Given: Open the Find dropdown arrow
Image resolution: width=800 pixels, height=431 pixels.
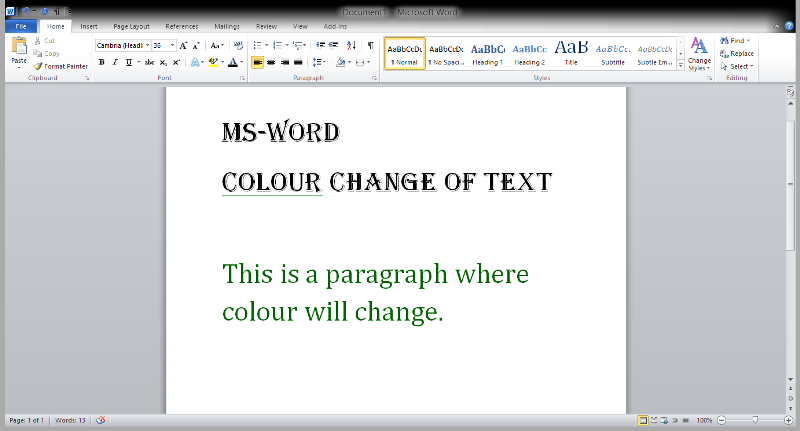Looking at the screenshot, I should pyautogui.click(x=748, y=40).
